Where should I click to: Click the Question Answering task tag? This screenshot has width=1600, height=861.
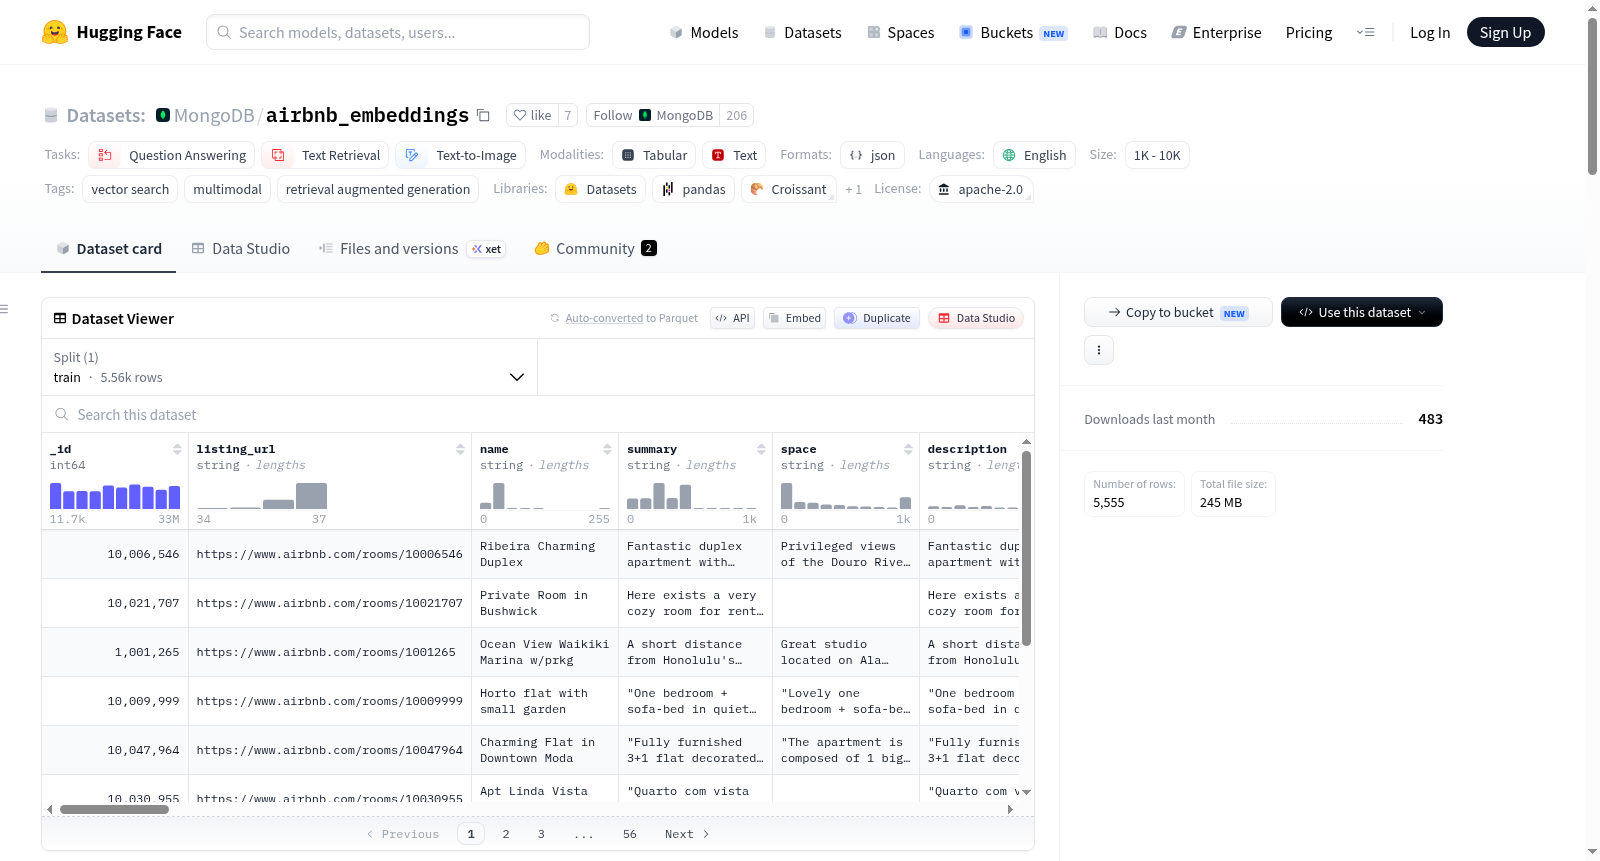point(172,155)
